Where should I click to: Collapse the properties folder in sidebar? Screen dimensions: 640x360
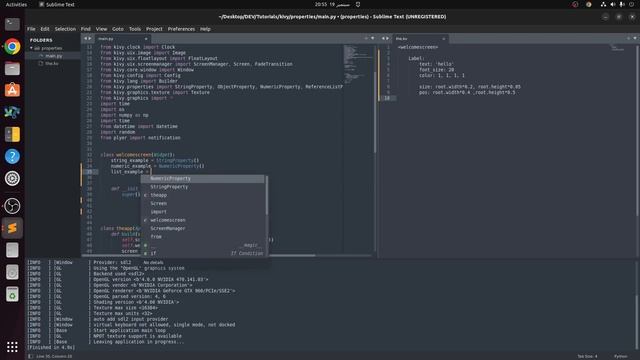pos(31,48)
